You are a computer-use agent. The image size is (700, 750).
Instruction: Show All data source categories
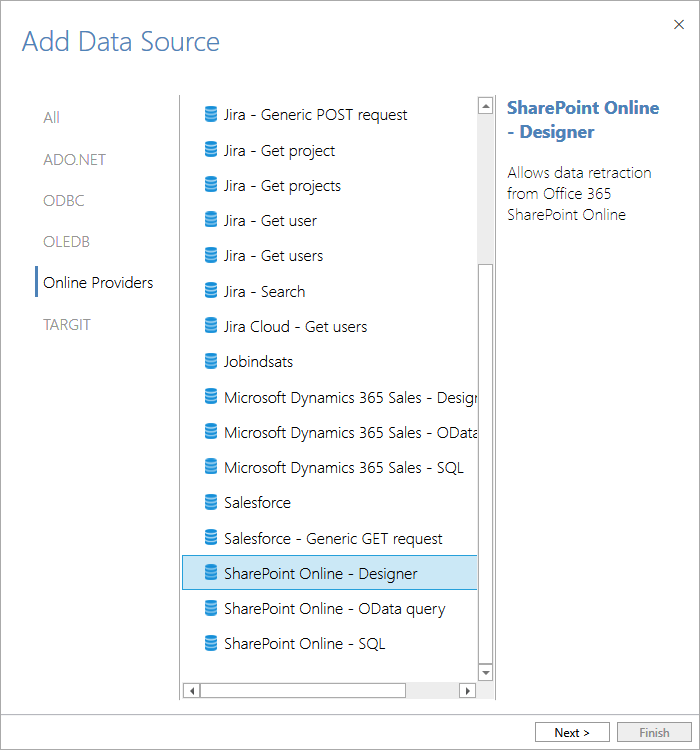tap(51, 118)
